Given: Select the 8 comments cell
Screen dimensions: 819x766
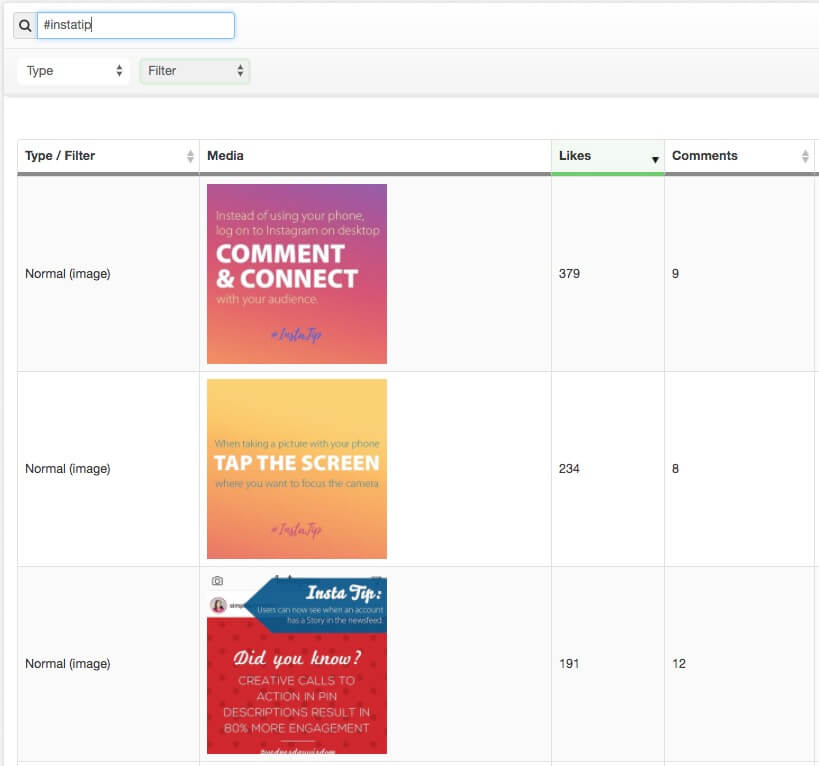Looking at the screenshot, I should tap(739, 469).
